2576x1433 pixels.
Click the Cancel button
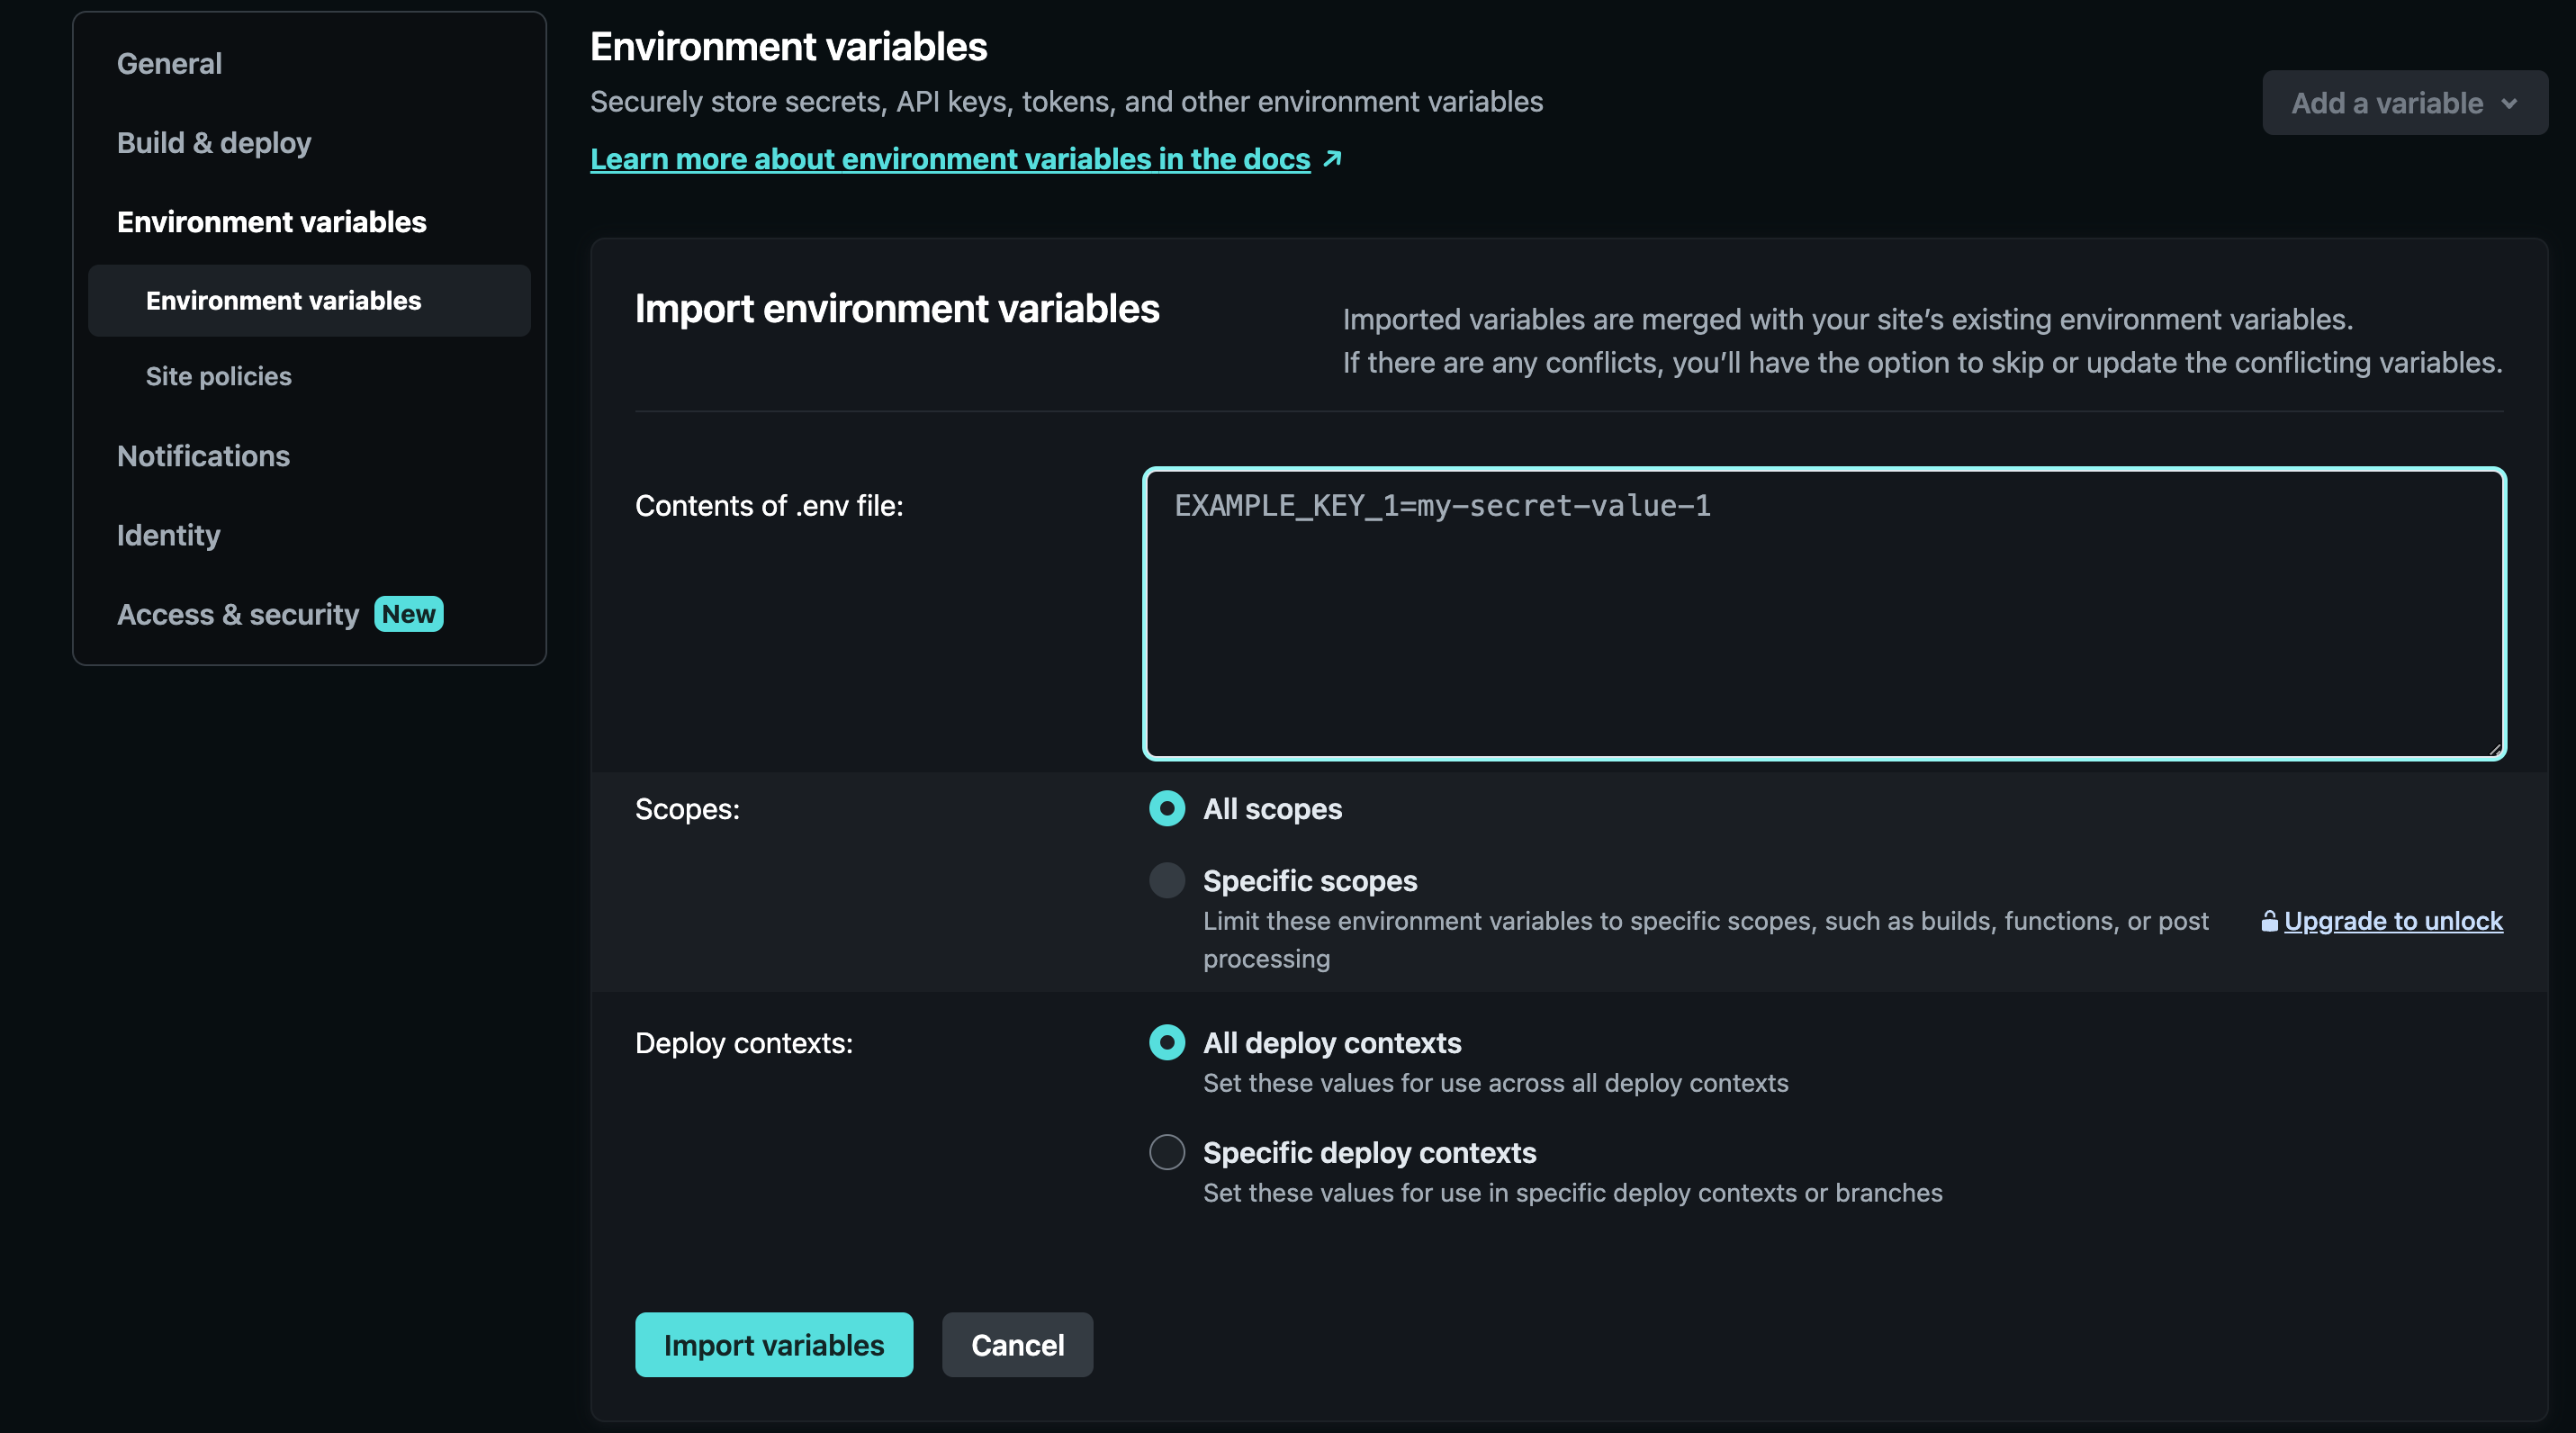point(1017,1344)
